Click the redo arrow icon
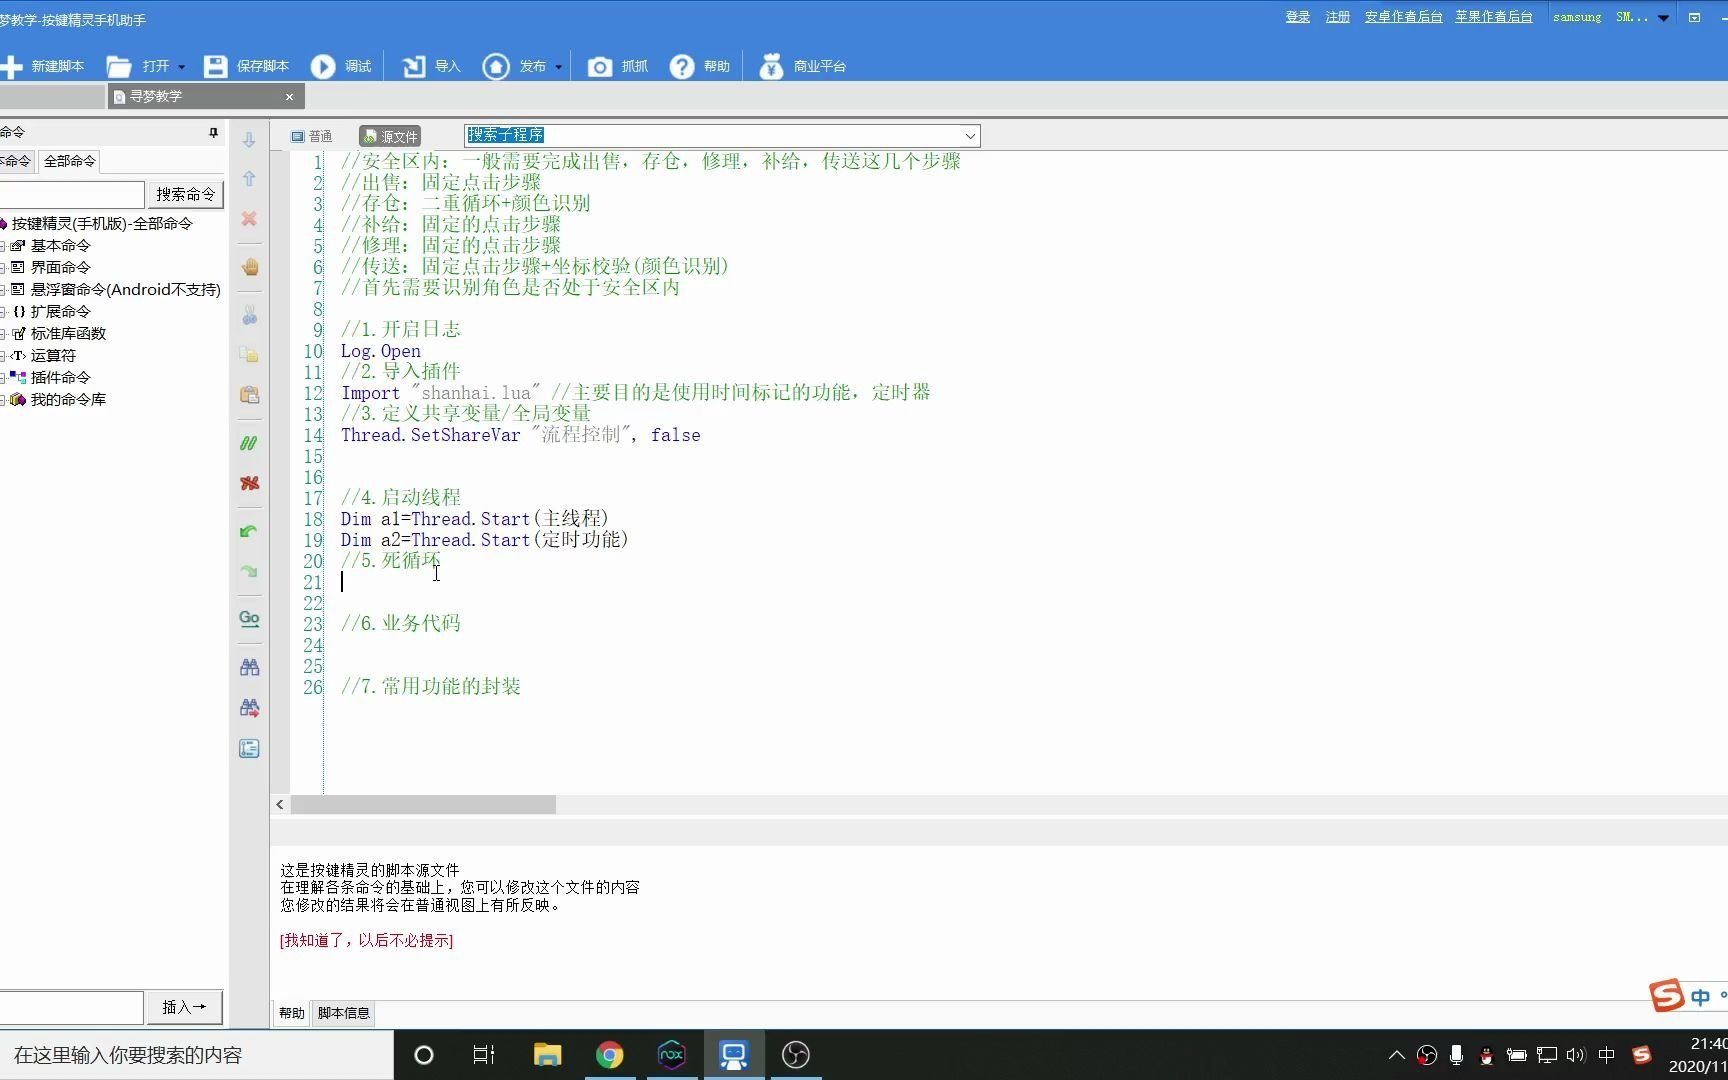This screenshot has height=1080, width=1728. pos(249,571)
